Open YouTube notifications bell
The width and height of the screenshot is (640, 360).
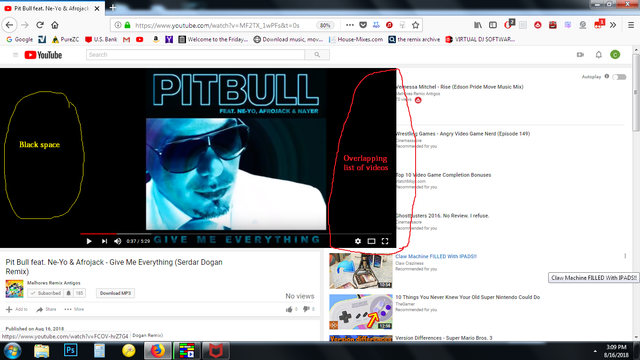click(x=598, y=55)
